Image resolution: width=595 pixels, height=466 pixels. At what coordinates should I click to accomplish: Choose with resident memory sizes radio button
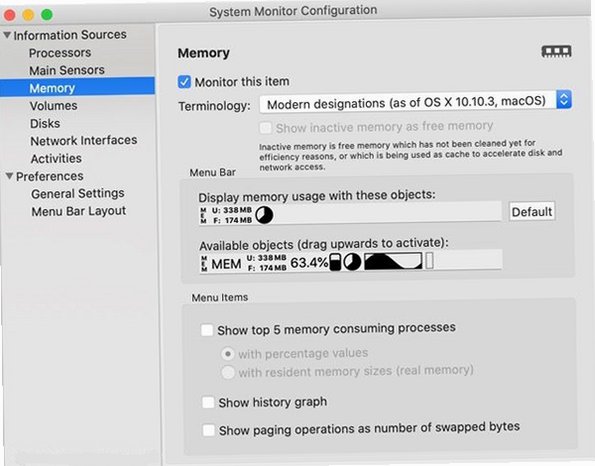click(228, 372)
